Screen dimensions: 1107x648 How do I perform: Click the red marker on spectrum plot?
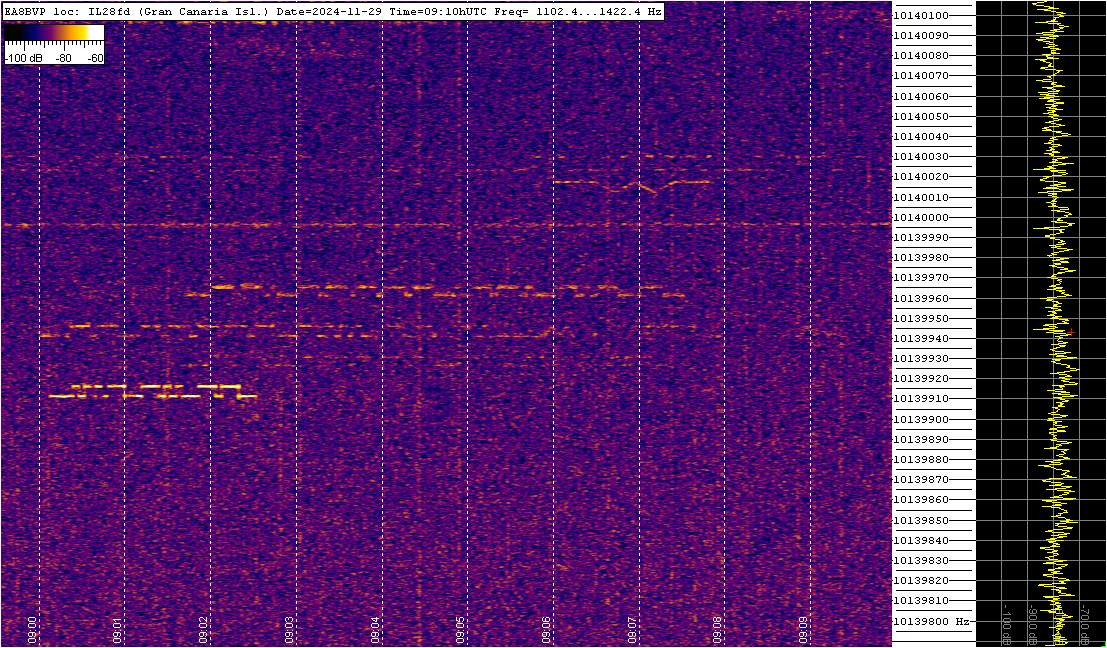click(1070, 332)
